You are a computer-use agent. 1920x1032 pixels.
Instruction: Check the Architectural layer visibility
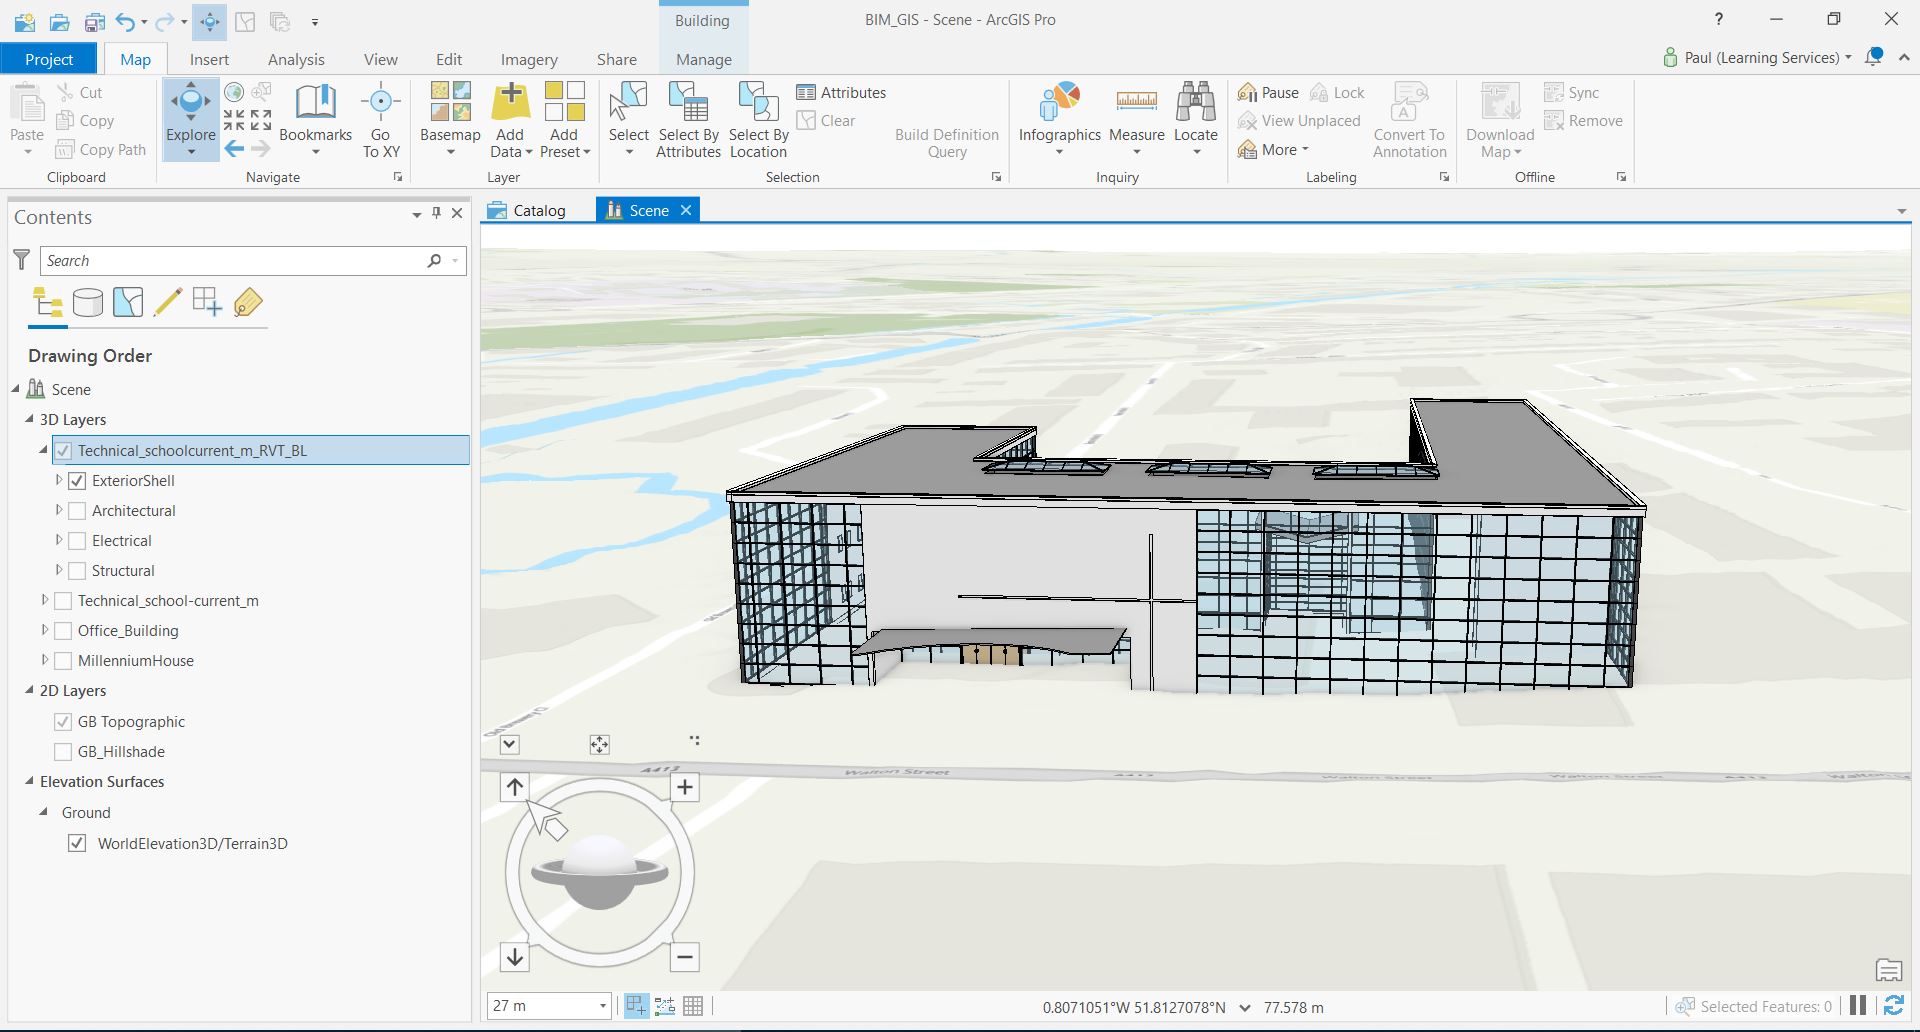coord(77,510)
